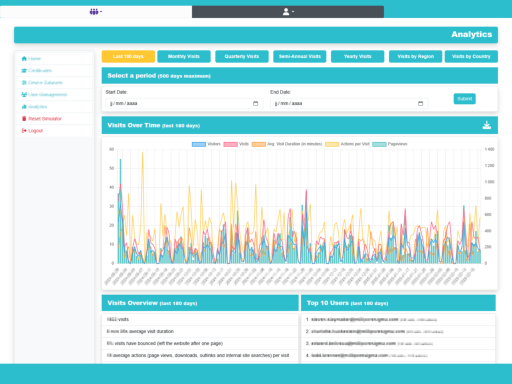Click the Reset Simulator trash icon

[x=24, y=119]
